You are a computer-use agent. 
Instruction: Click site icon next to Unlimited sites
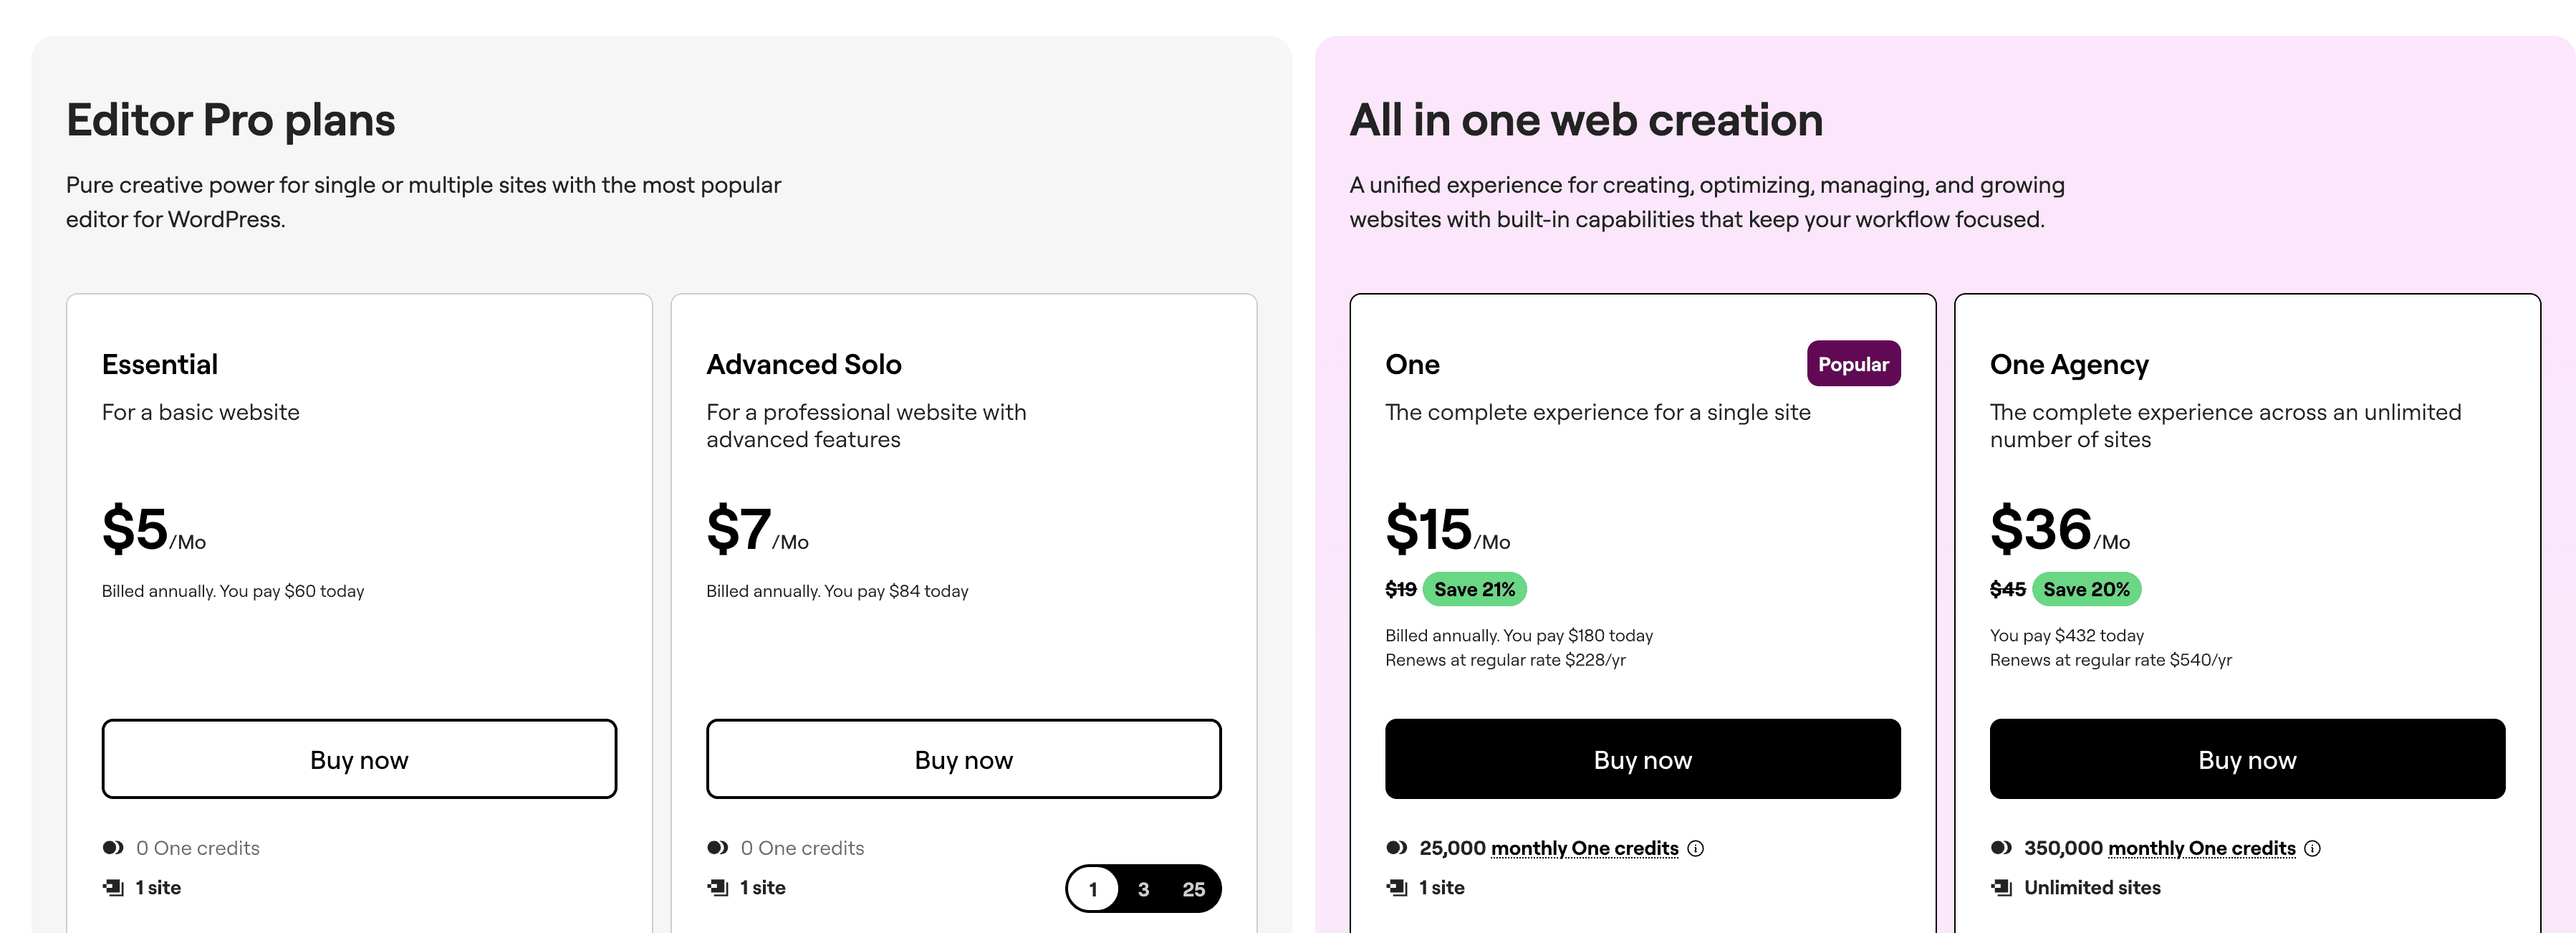2001,887
